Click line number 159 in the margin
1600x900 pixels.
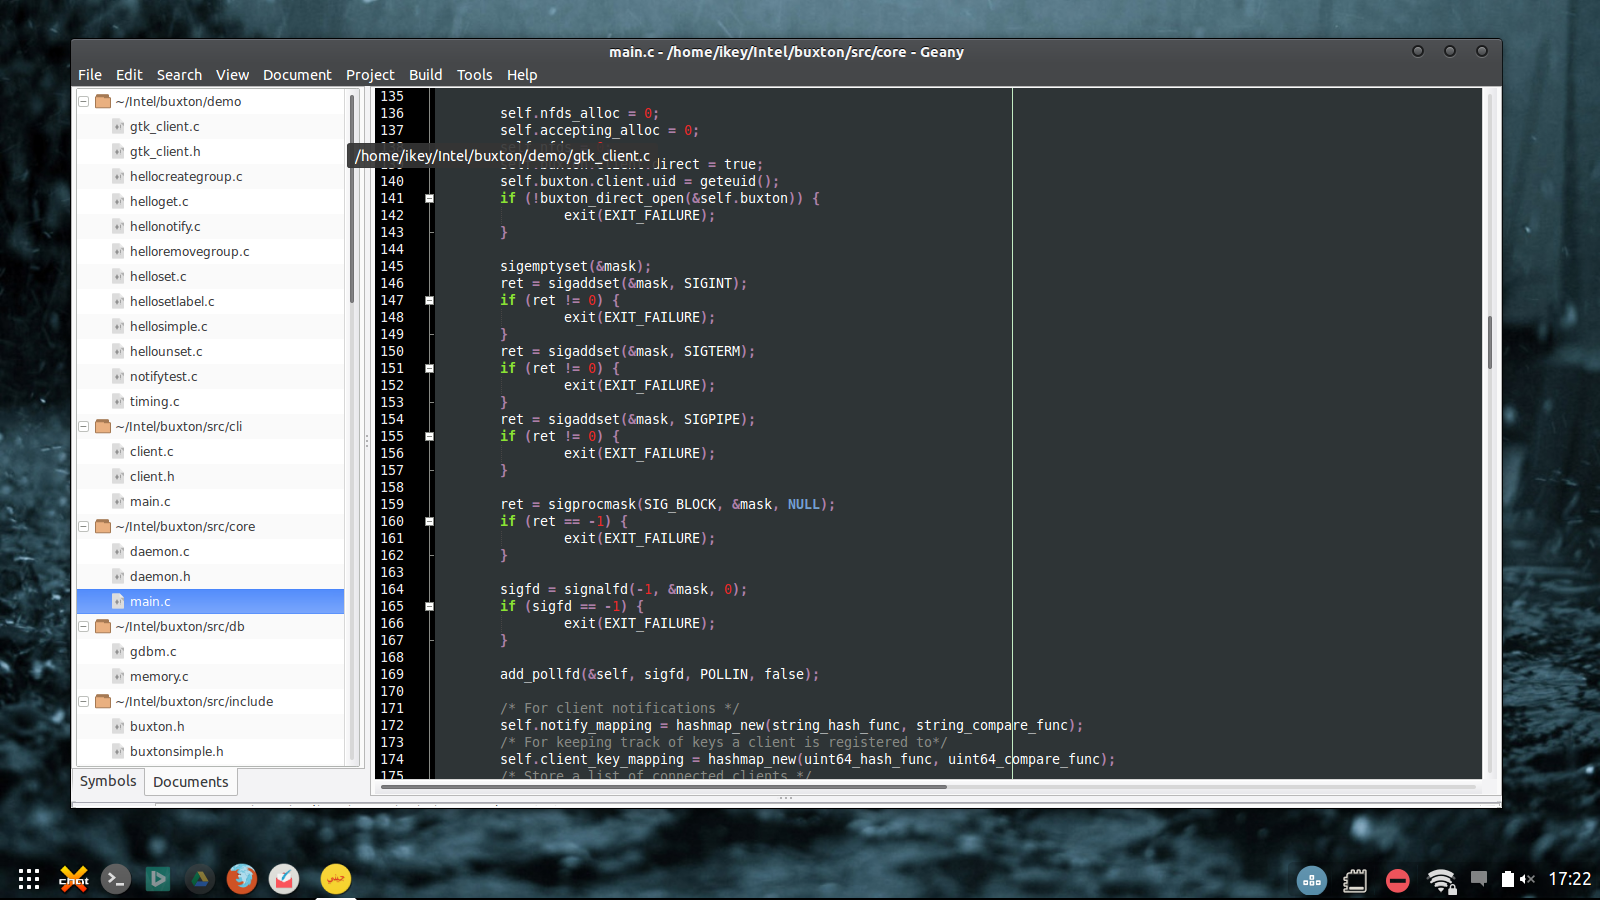[x=392, y=504]
